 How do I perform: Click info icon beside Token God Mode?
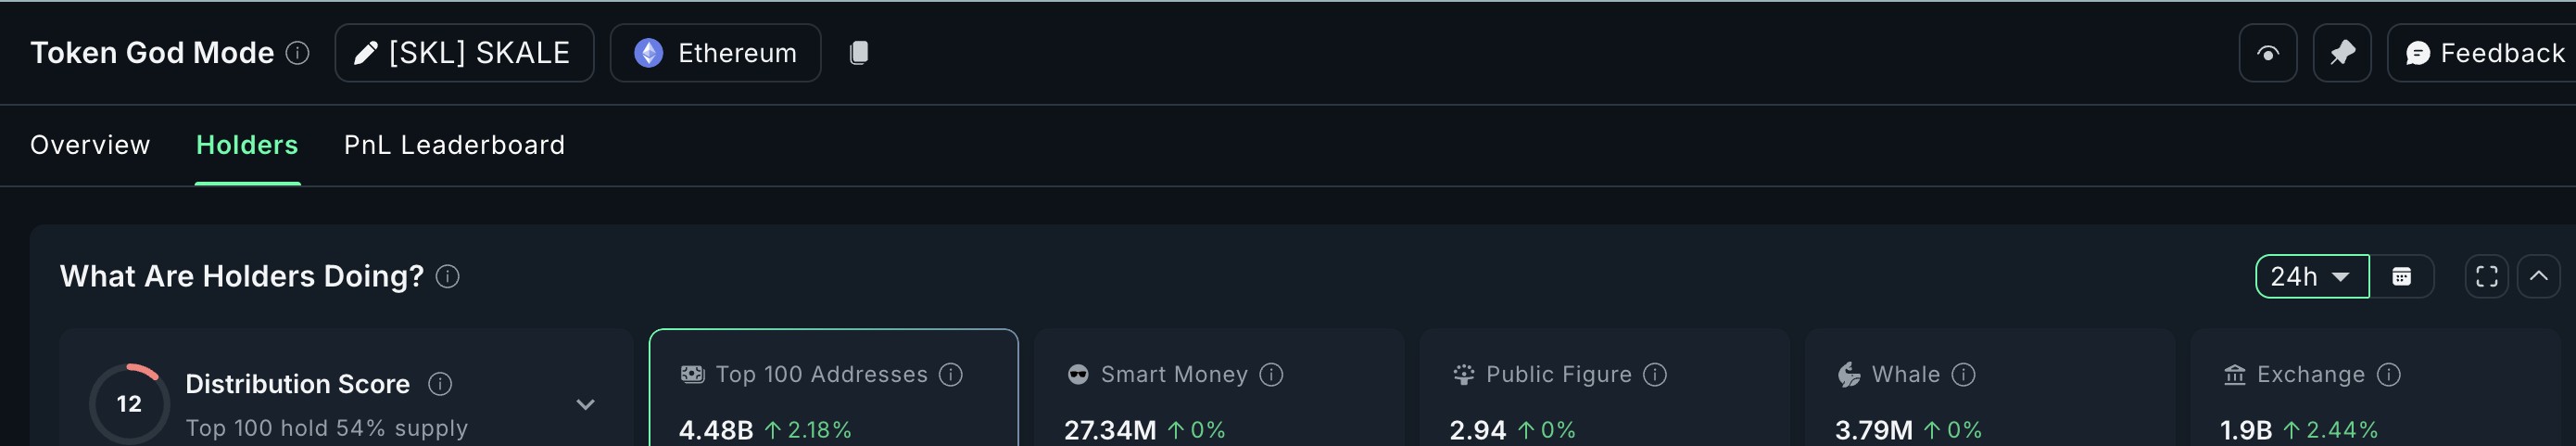pyautogui.click(x=297, y=53)
